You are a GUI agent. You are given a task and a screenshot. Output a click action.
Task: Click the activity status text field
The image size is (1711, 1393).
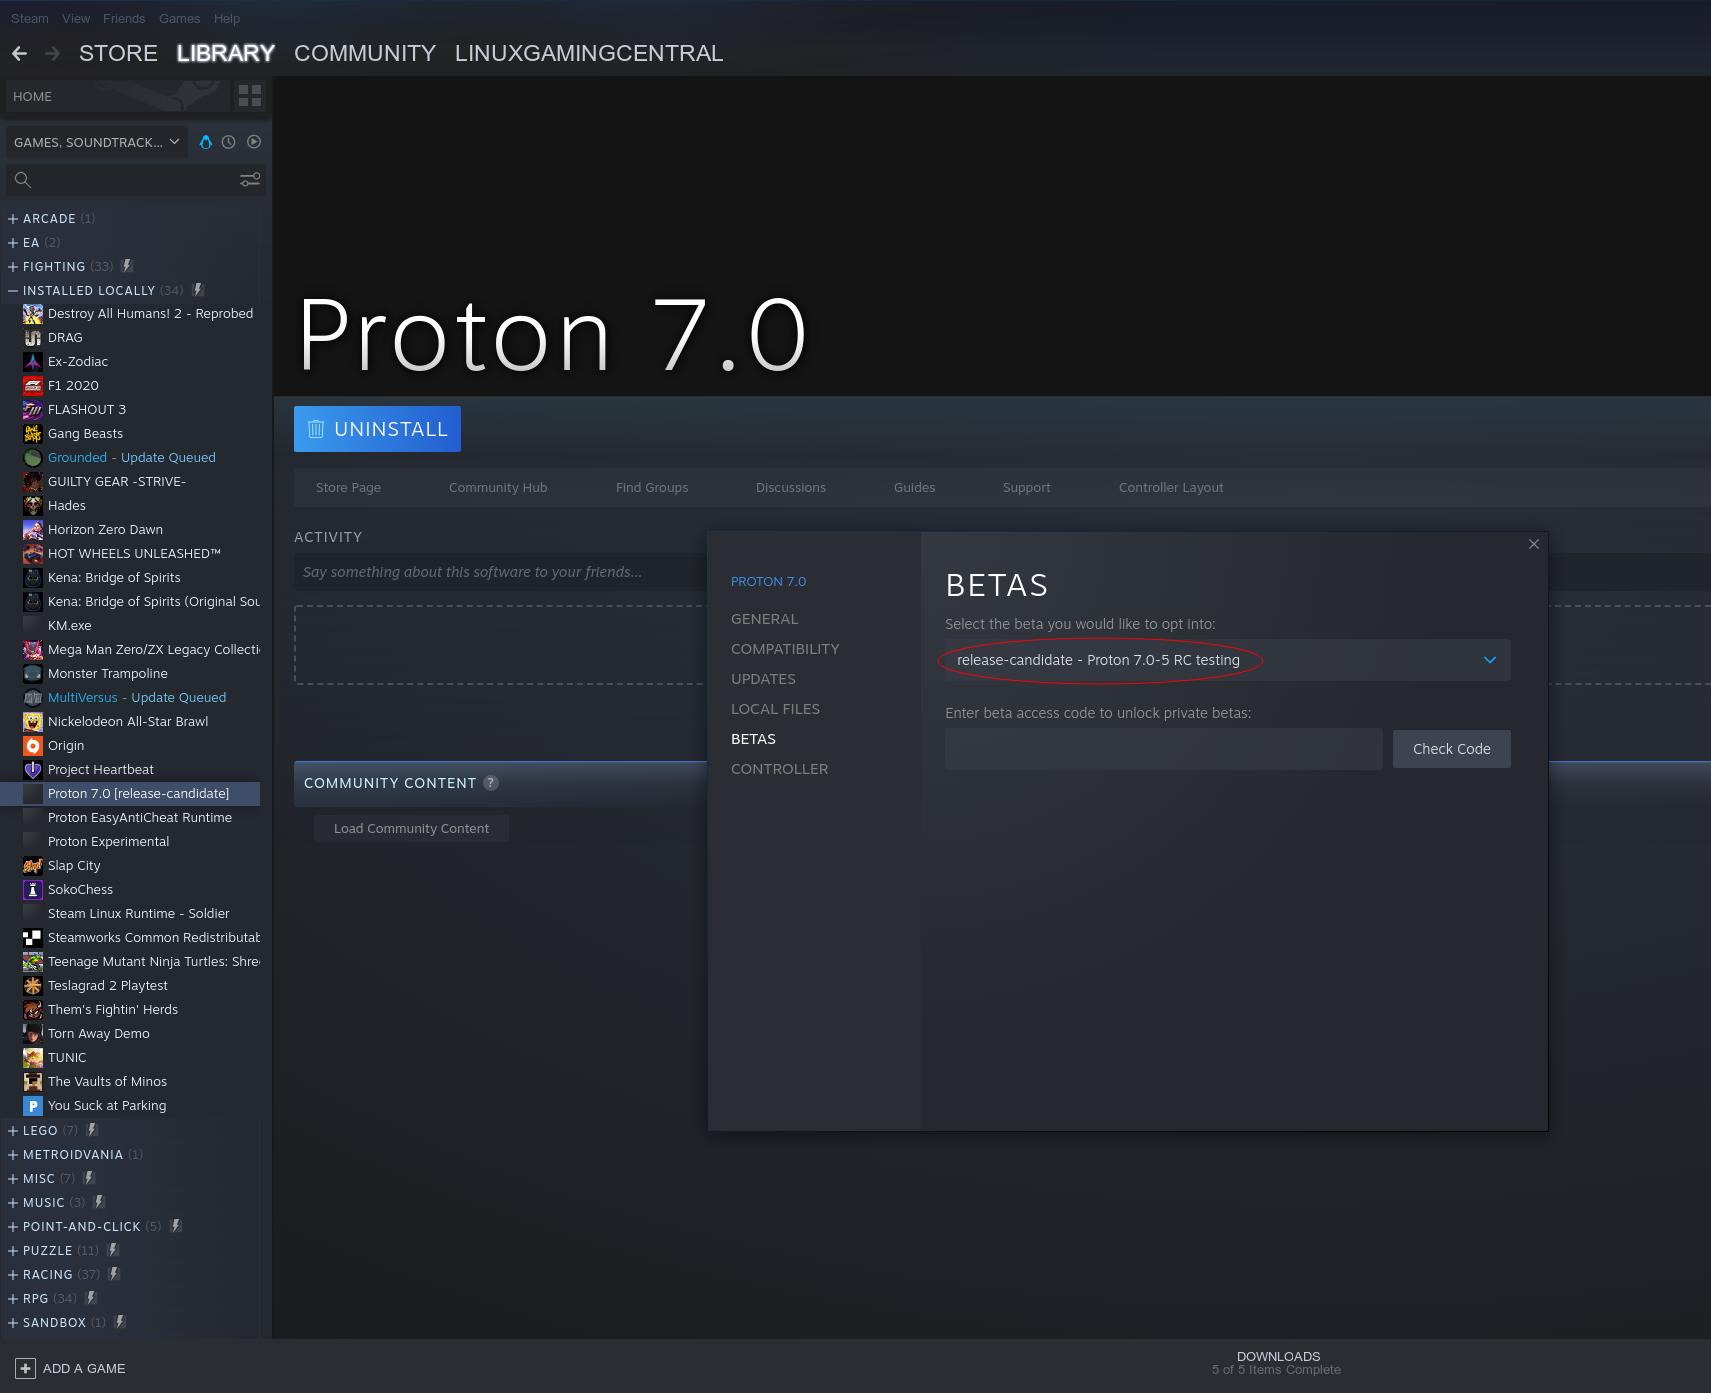pos(500,572)
